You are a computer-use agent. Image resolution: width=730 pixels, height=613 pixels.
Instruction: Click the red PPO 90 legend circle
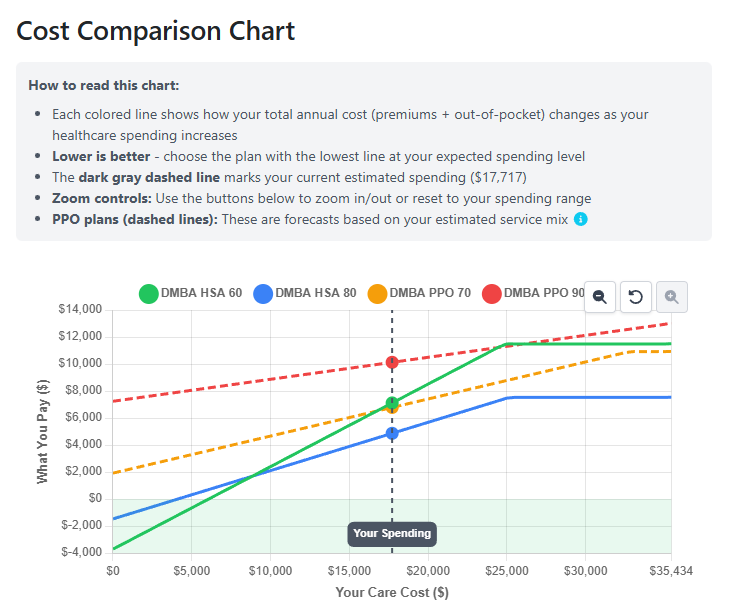click(492, 294)
